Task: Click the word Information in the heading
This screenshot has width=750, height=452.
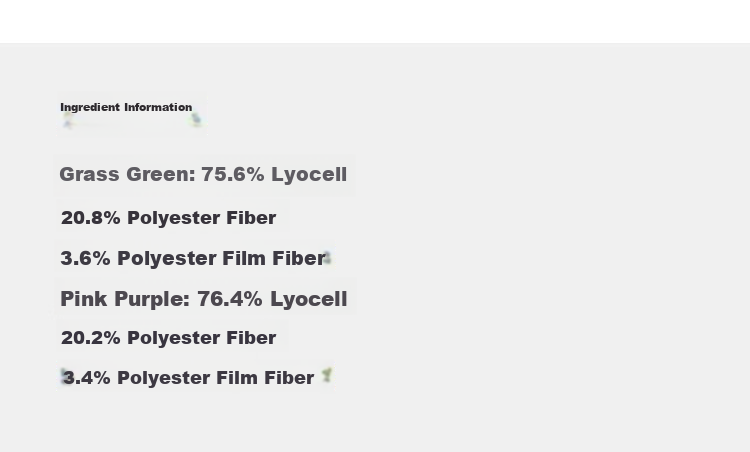Action: [158, 107]
